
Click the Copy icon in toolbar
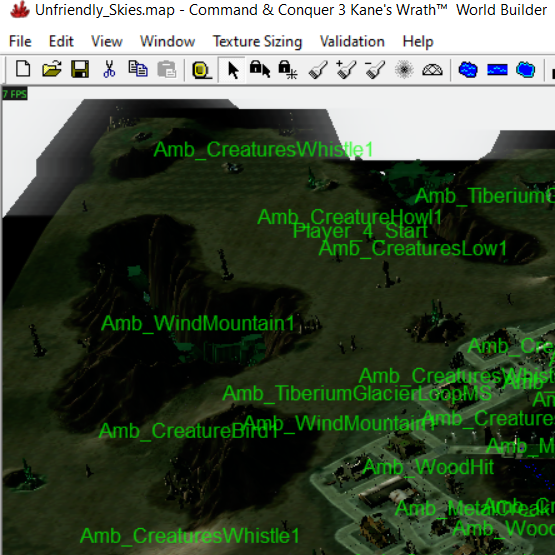point(138,69)
